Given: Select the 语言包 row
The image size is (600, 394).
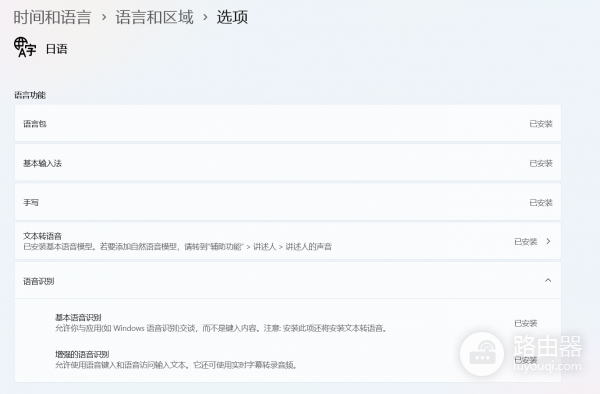Looking at the screenshot, I should tap(288, 123).
